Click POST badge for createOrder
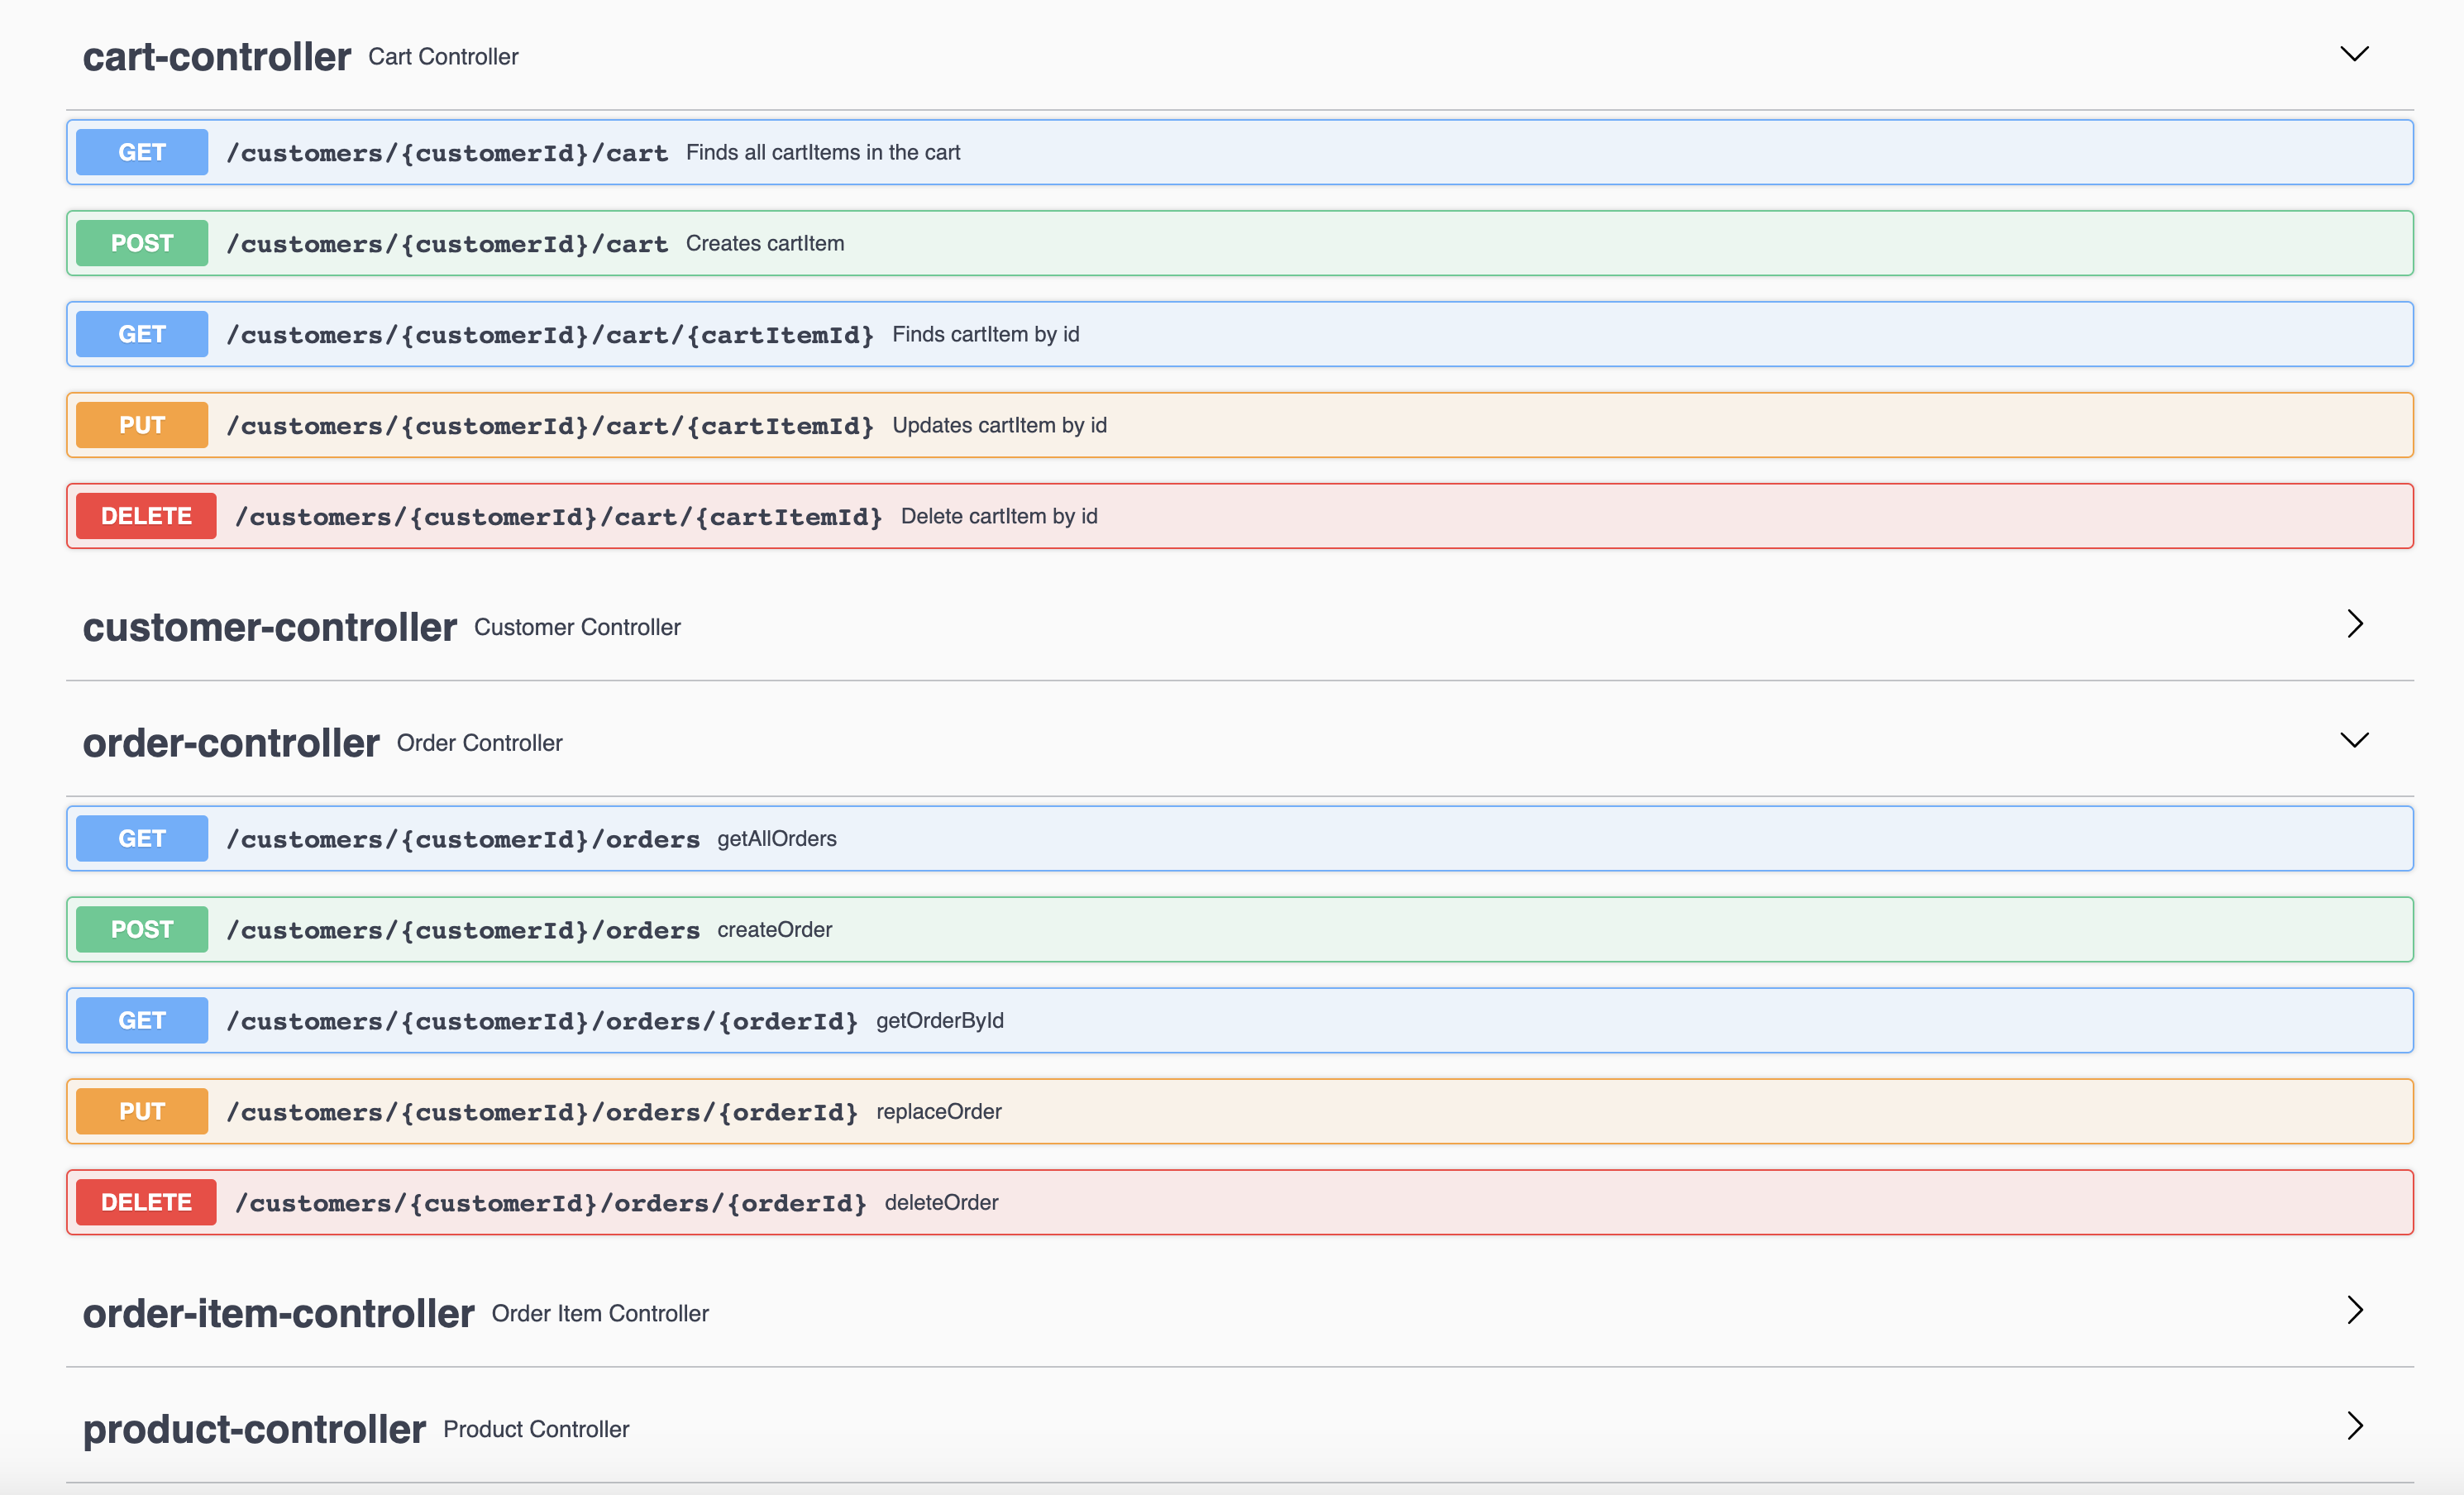Viewport: 2464px width, 1495px height. tap(142, 929)
